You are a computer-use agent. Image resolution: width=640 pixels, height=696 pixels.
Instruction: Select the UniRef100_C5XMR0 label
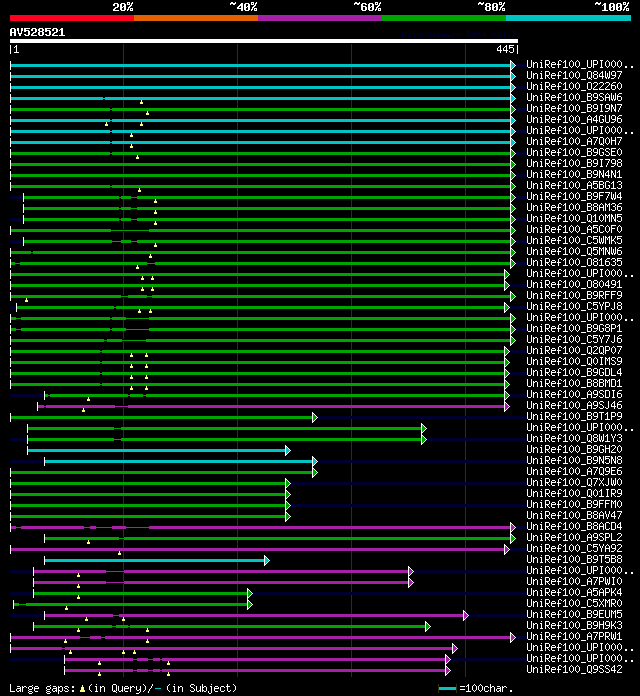coord(574,603)
